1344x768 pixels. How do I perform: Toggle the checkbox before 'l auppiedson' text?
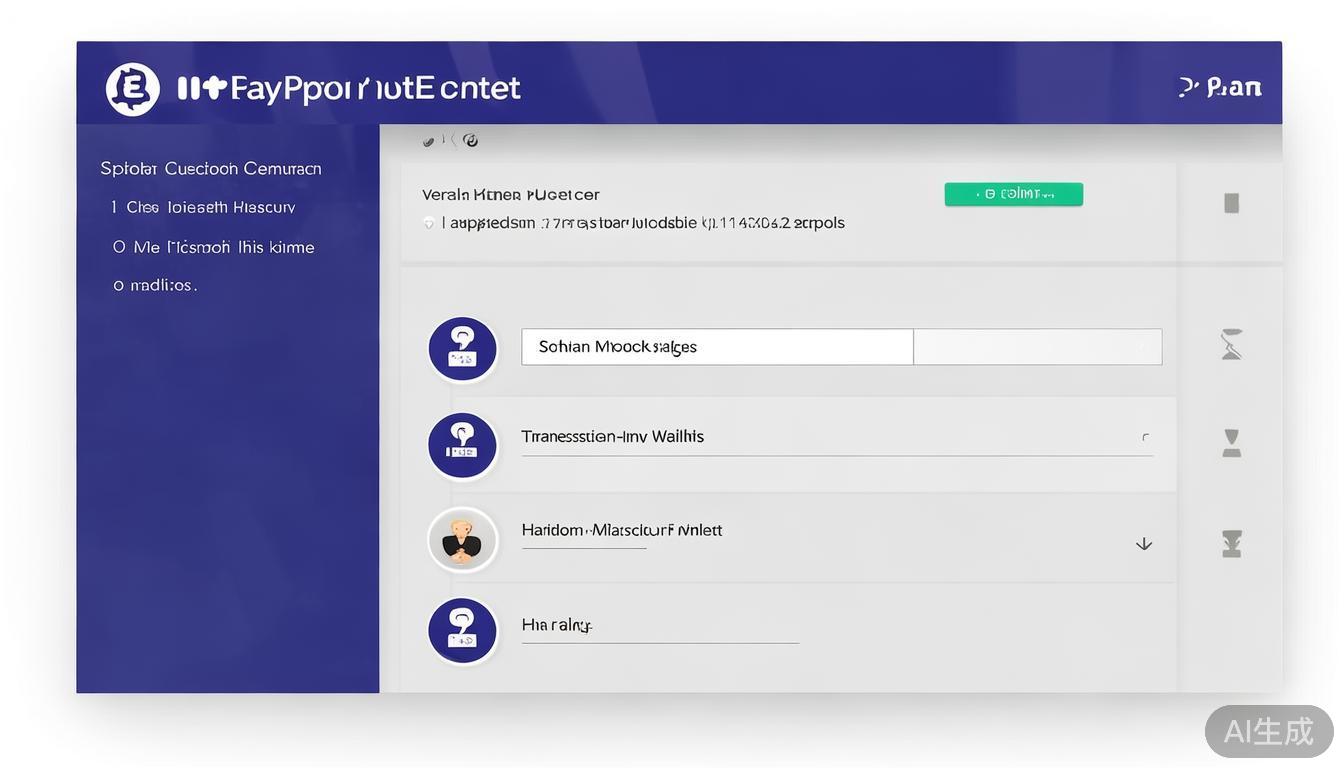pyautogui.click(x=429, y=224)
